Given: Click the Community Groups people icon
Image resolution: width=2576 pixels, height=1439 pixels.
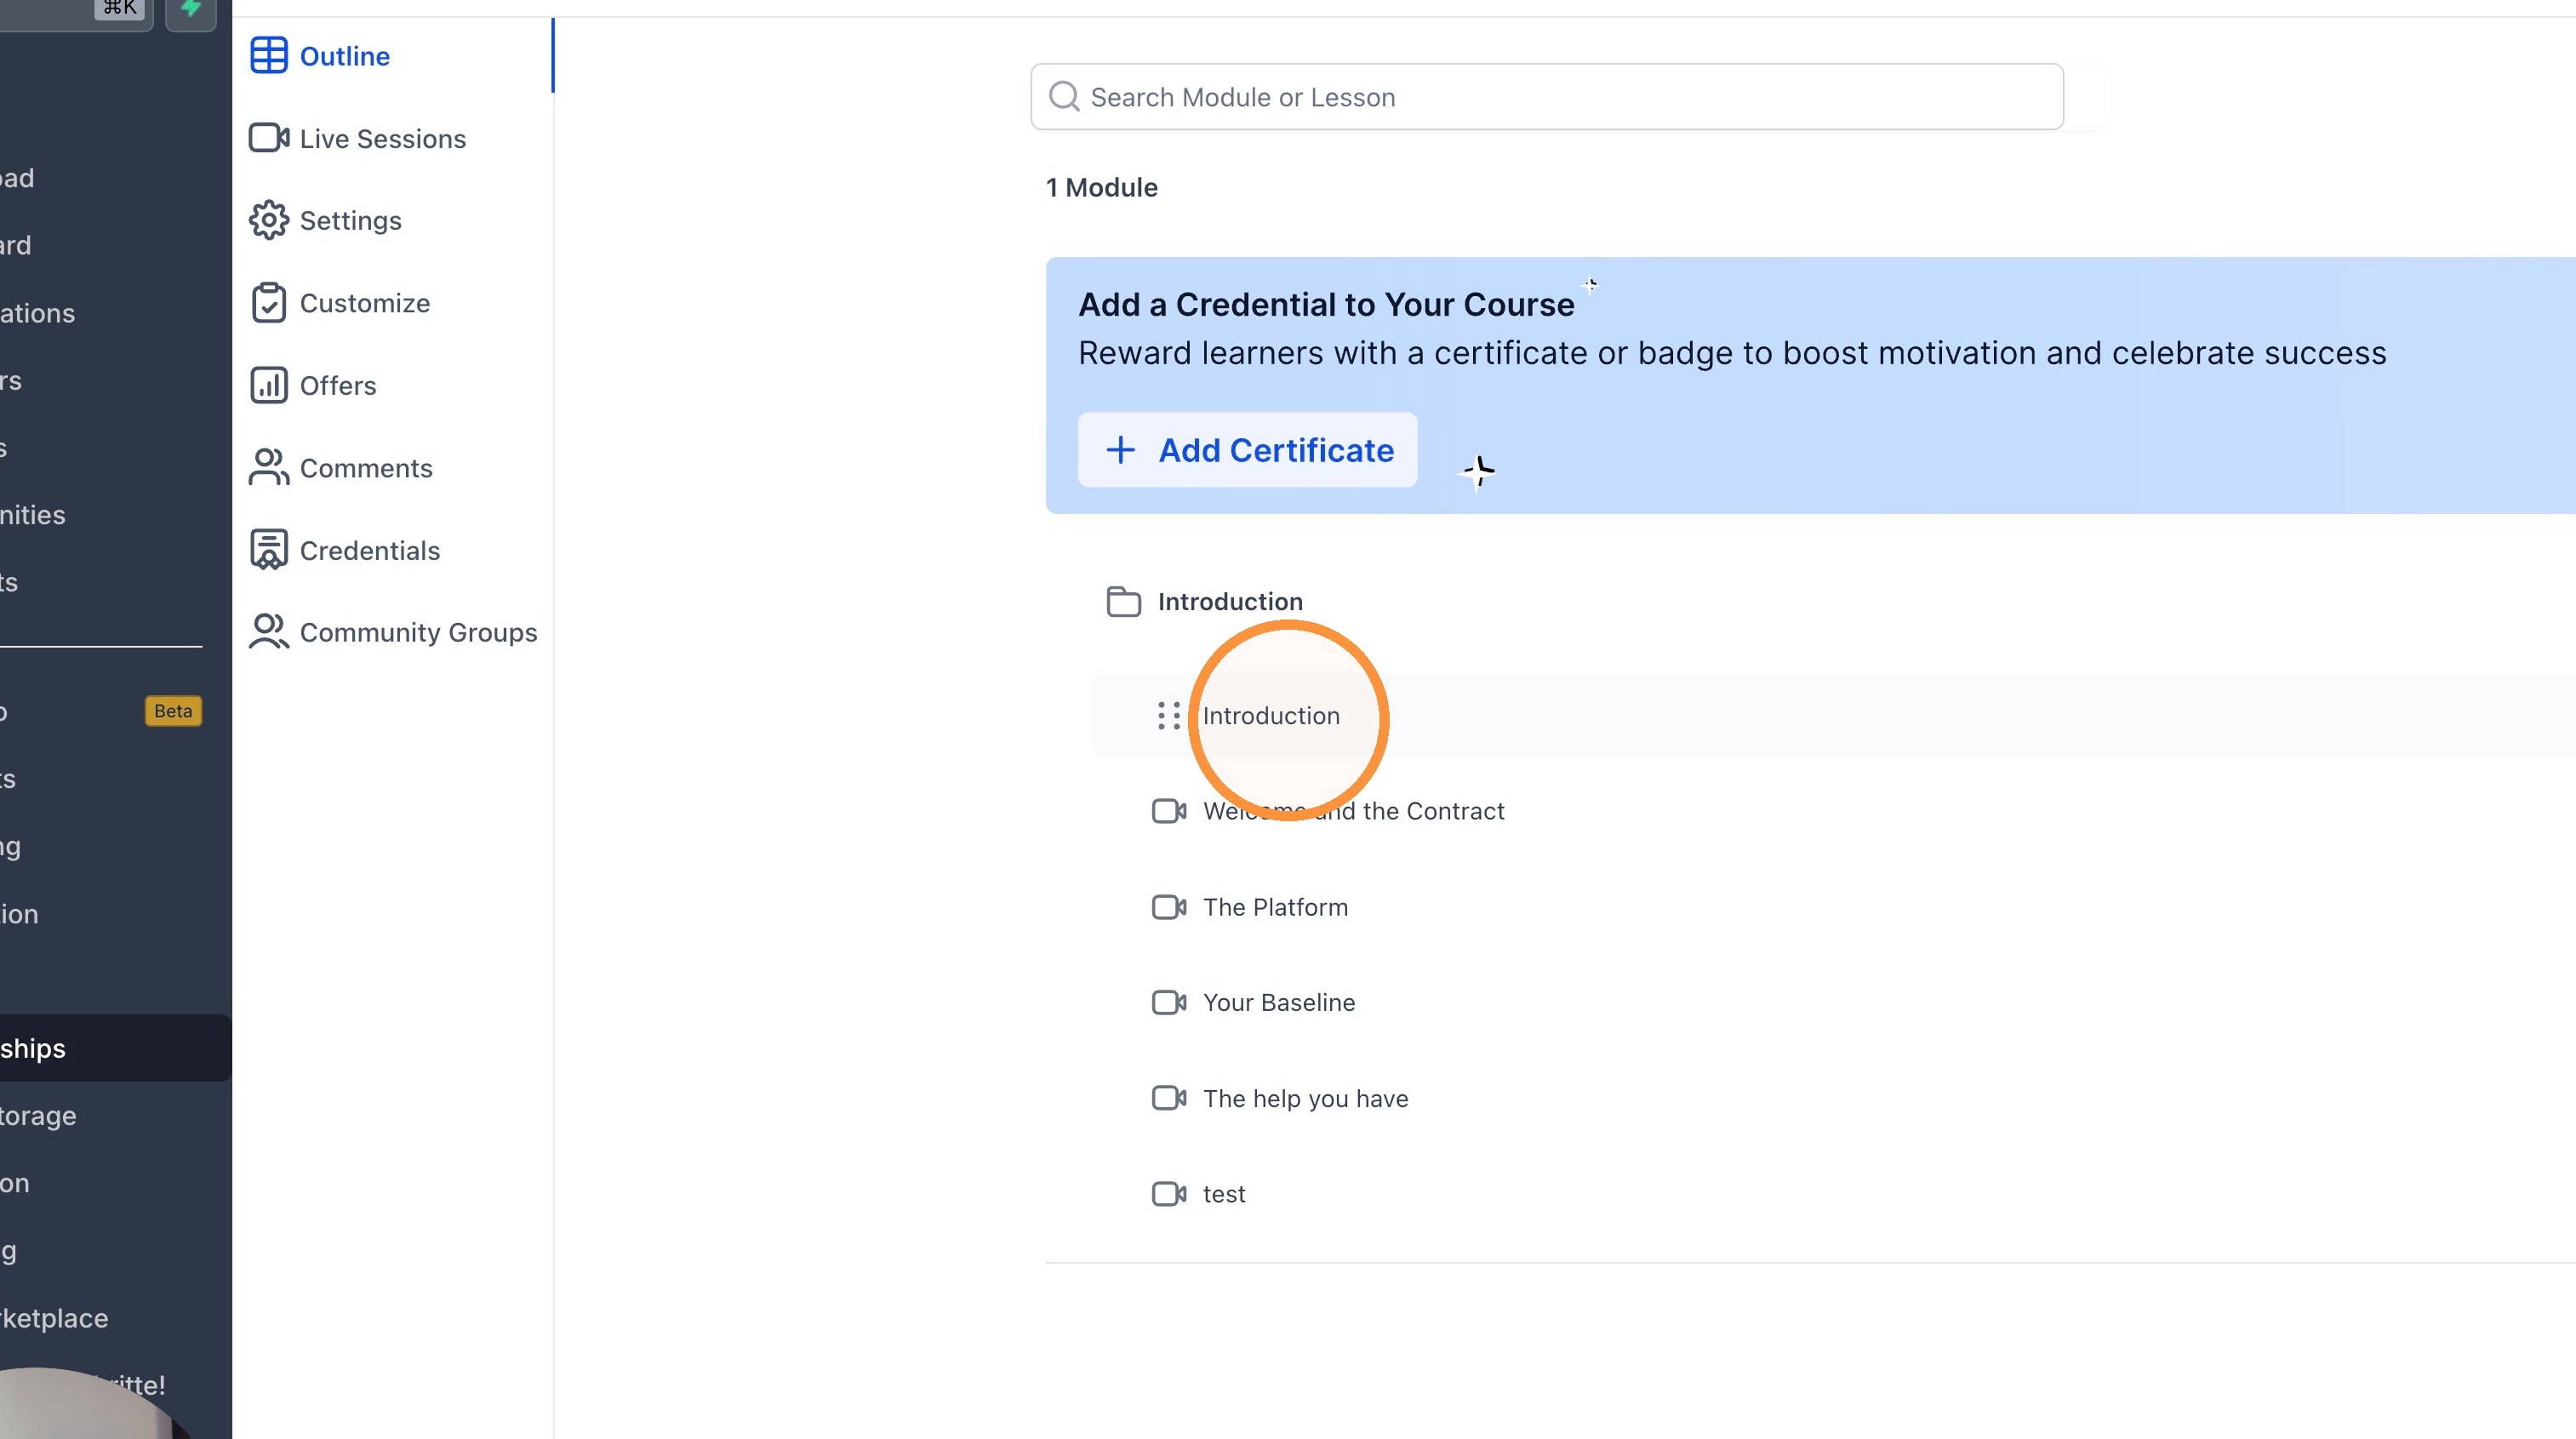Looking at the screenshot, I should click(x=268, y=632).
